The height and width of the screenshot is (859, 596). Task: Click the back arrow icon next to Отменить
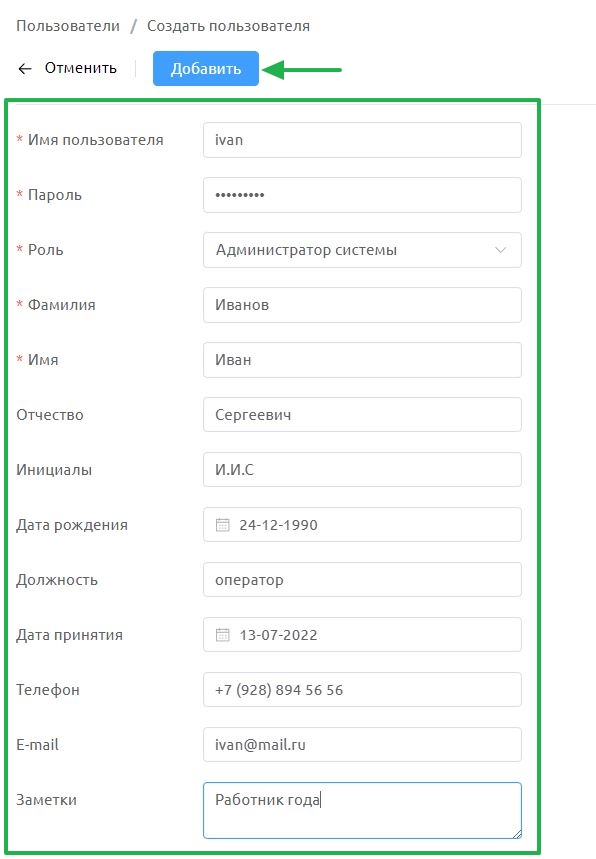point(25,68)
